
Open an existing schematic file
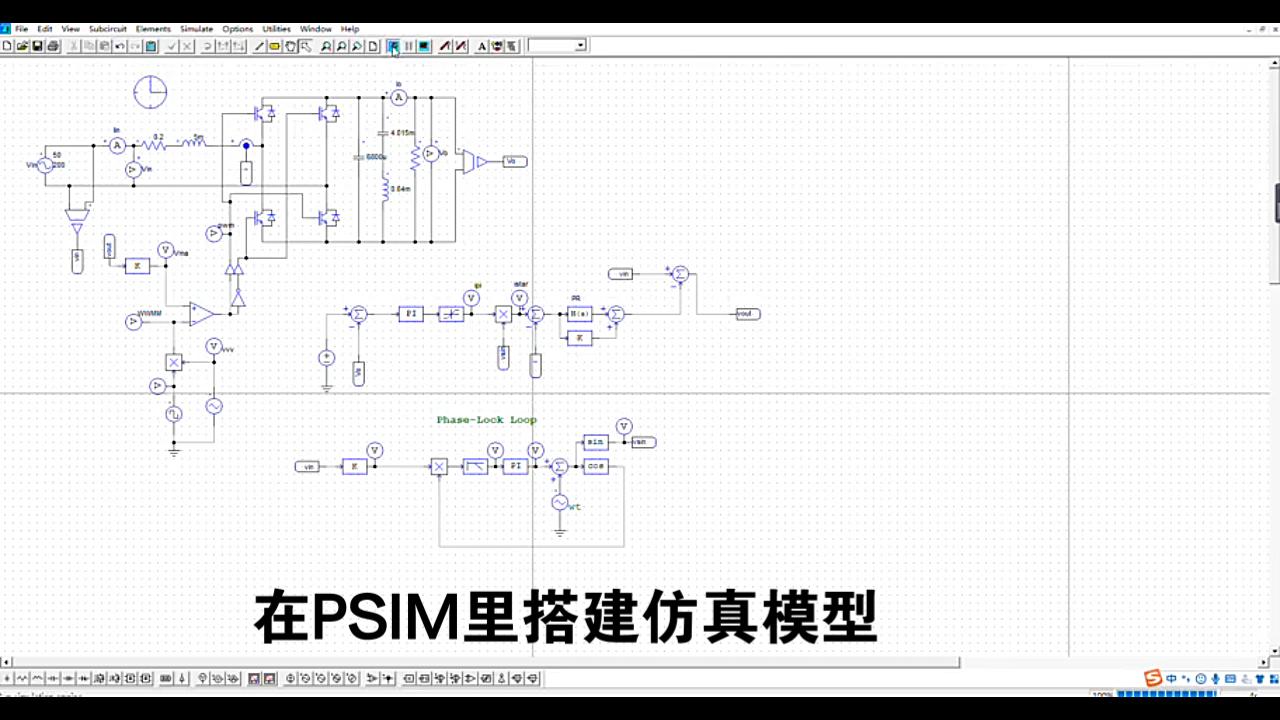(21, 46)
